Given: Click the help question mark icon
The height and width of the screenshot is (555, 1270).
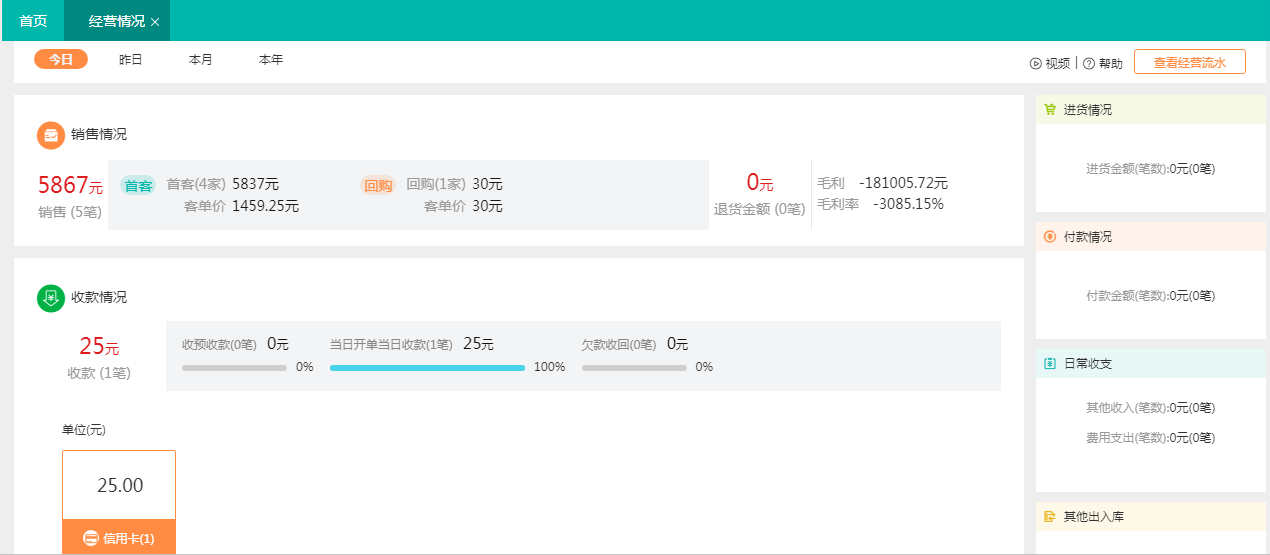Looking at the screenshot, I should coord(1089,63).
